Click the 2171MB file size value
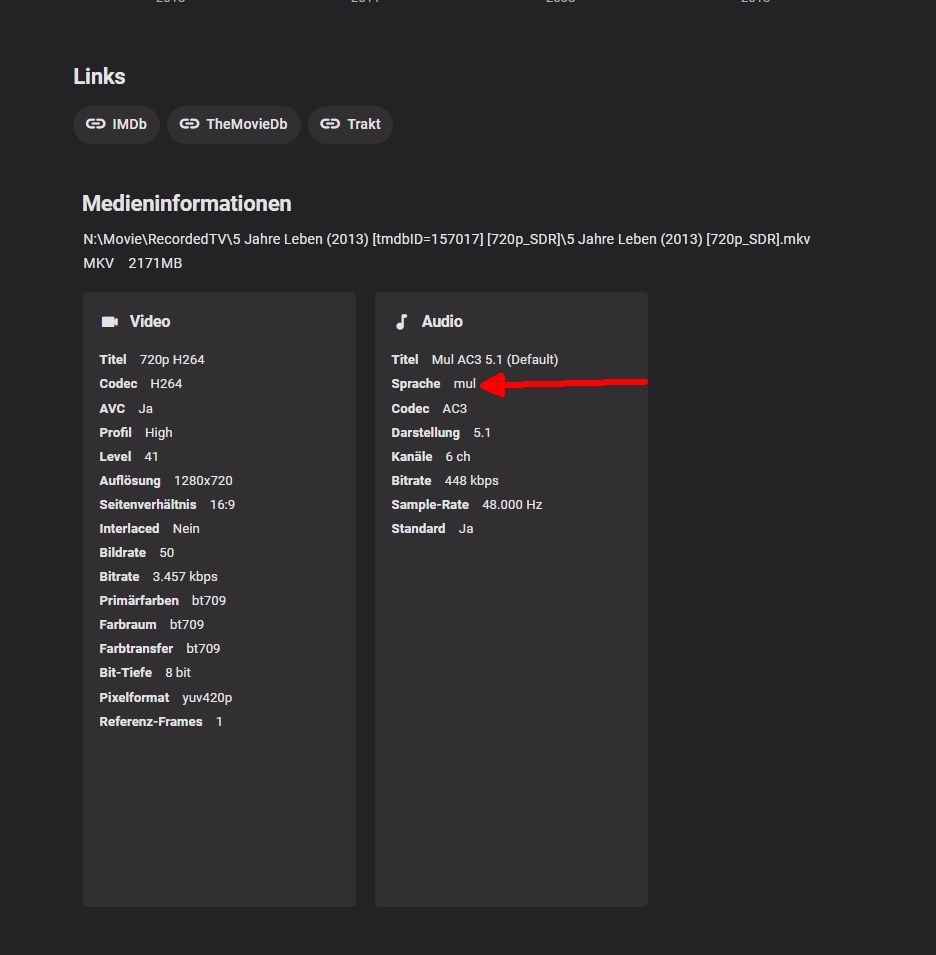Viewport: 936px width, 955px height. (155, 263)
